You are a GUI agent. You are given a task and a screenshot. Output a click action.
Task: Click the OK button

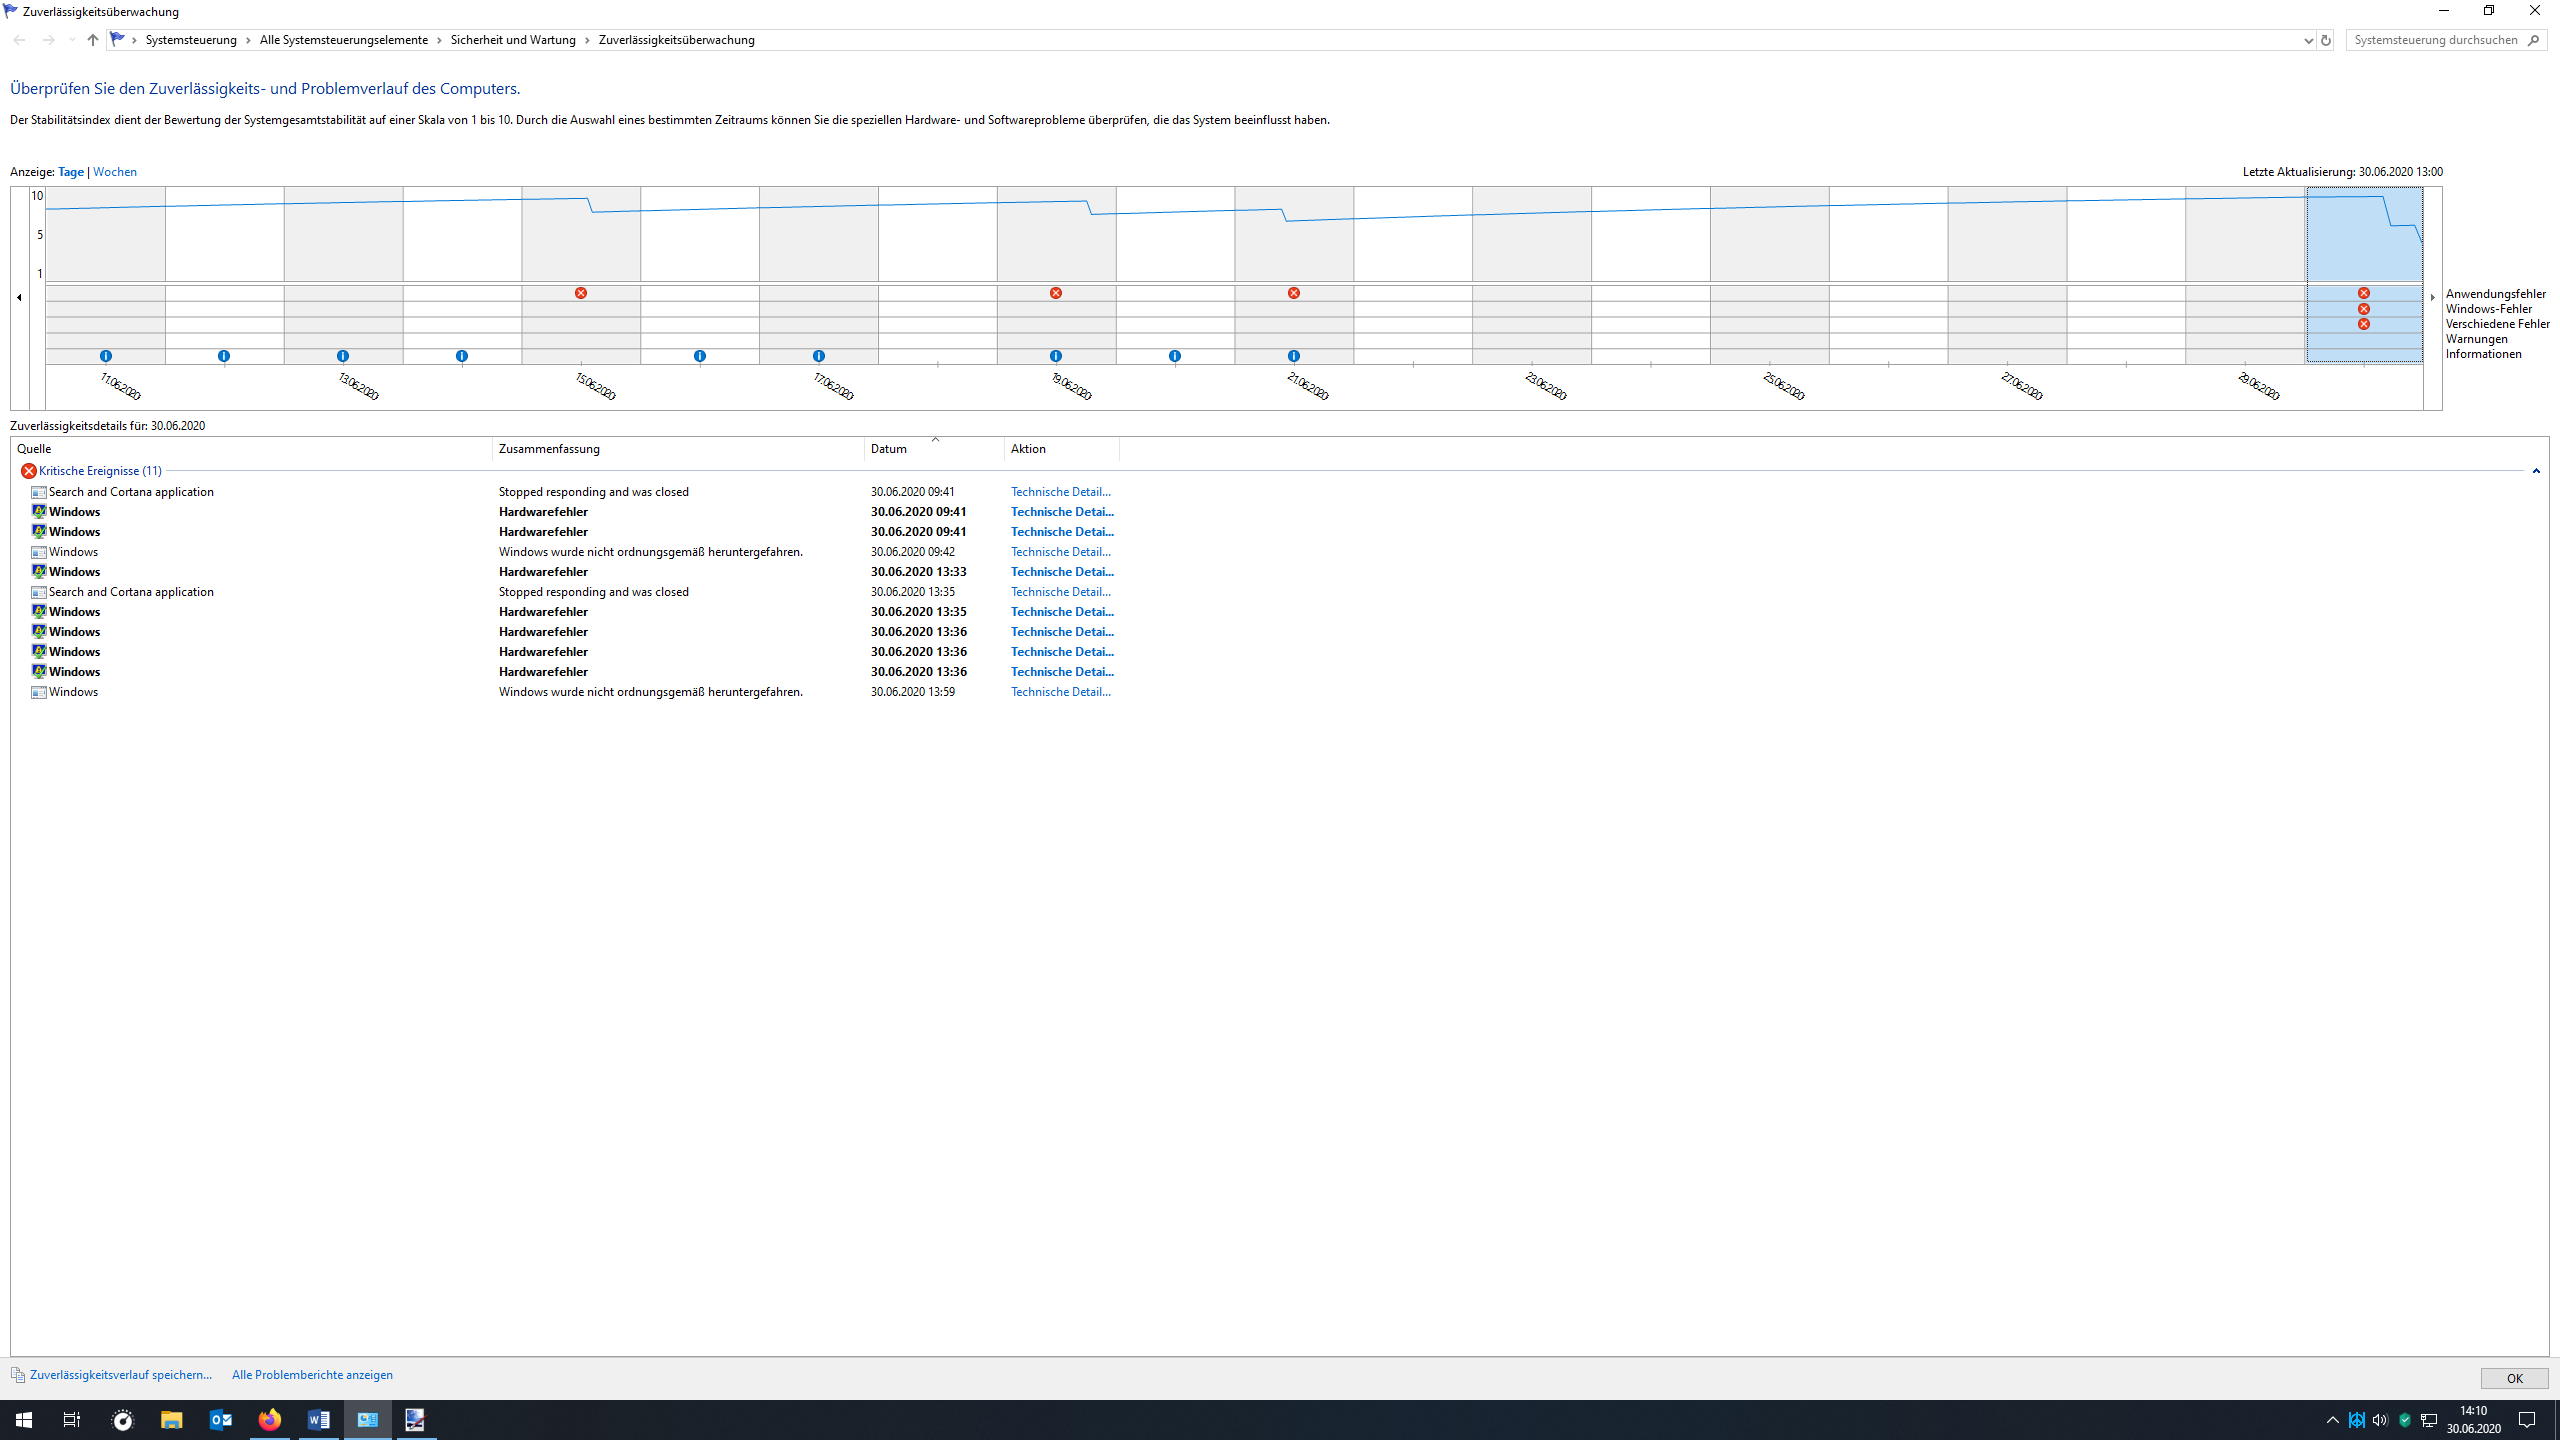click(2514, 1378)
